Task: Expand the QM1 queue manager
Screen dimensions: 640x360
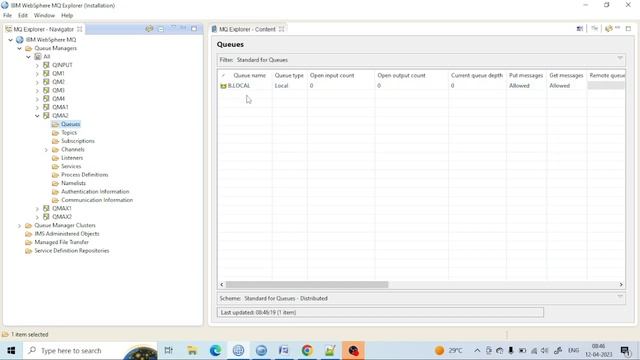Action: pos(37,74)
